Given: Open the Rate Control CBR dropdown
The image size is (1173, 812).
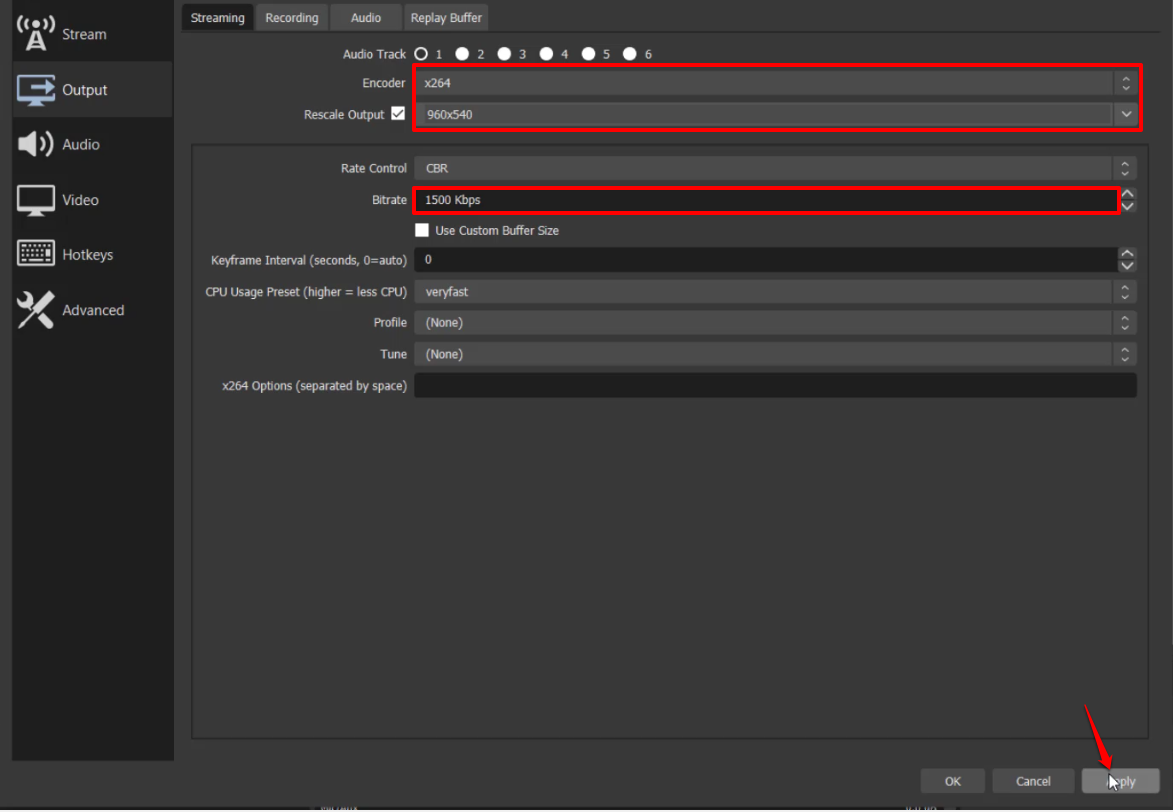Looking at the screenshot, I should (774, 168).
